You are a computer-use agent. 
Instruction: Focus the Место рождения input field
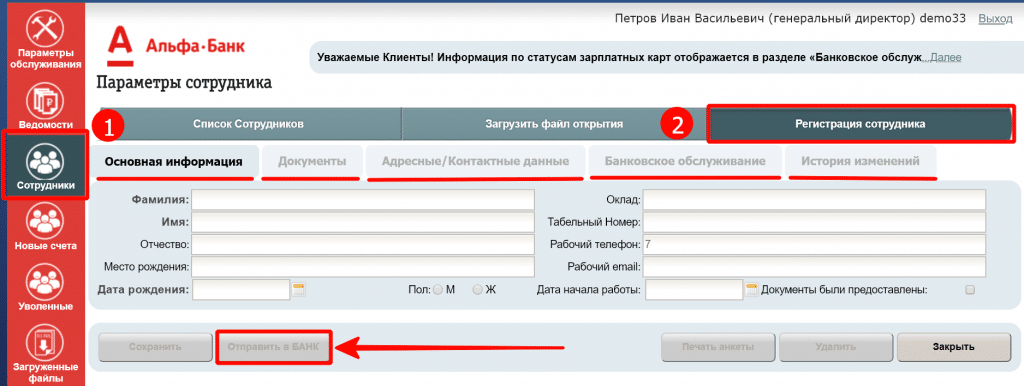tap(362, 267)
